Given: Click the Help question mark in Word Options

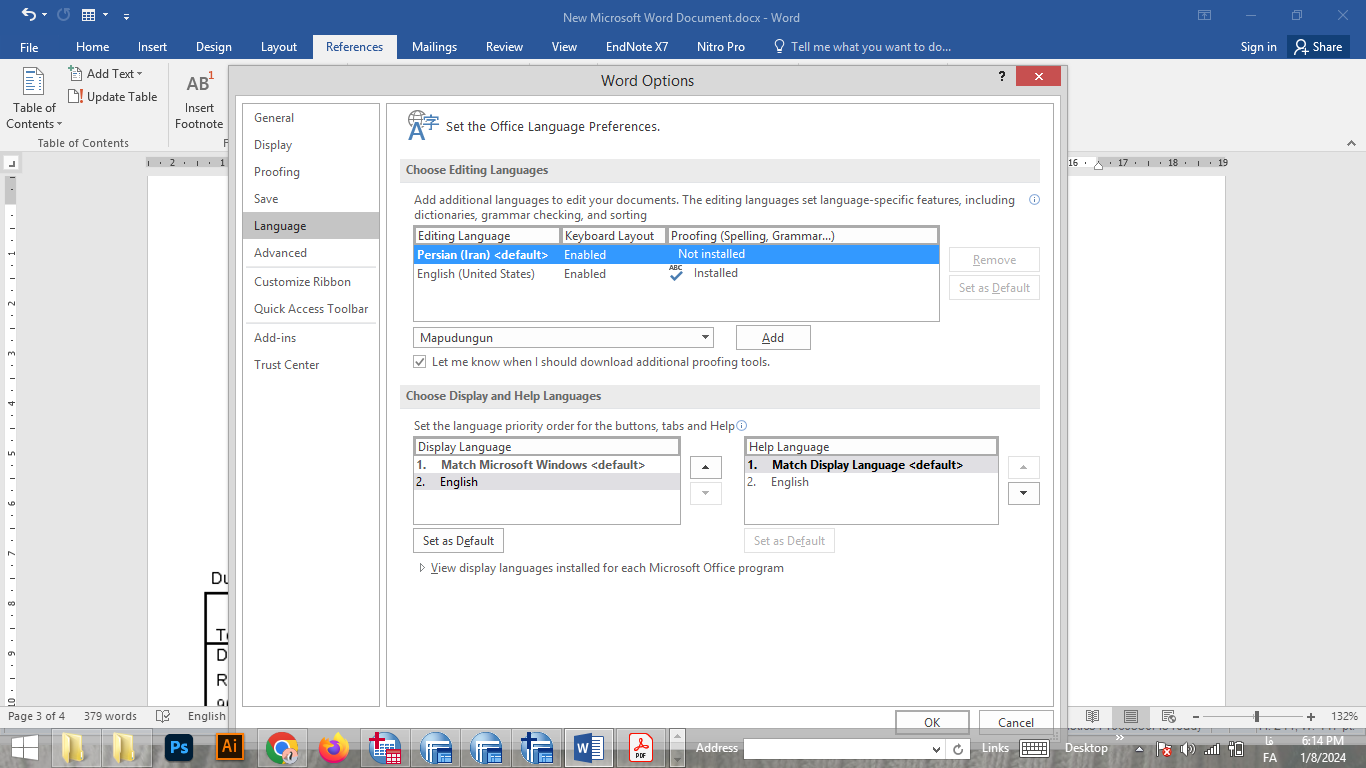Looking at the screenshot, I should tap(1002, 77).
